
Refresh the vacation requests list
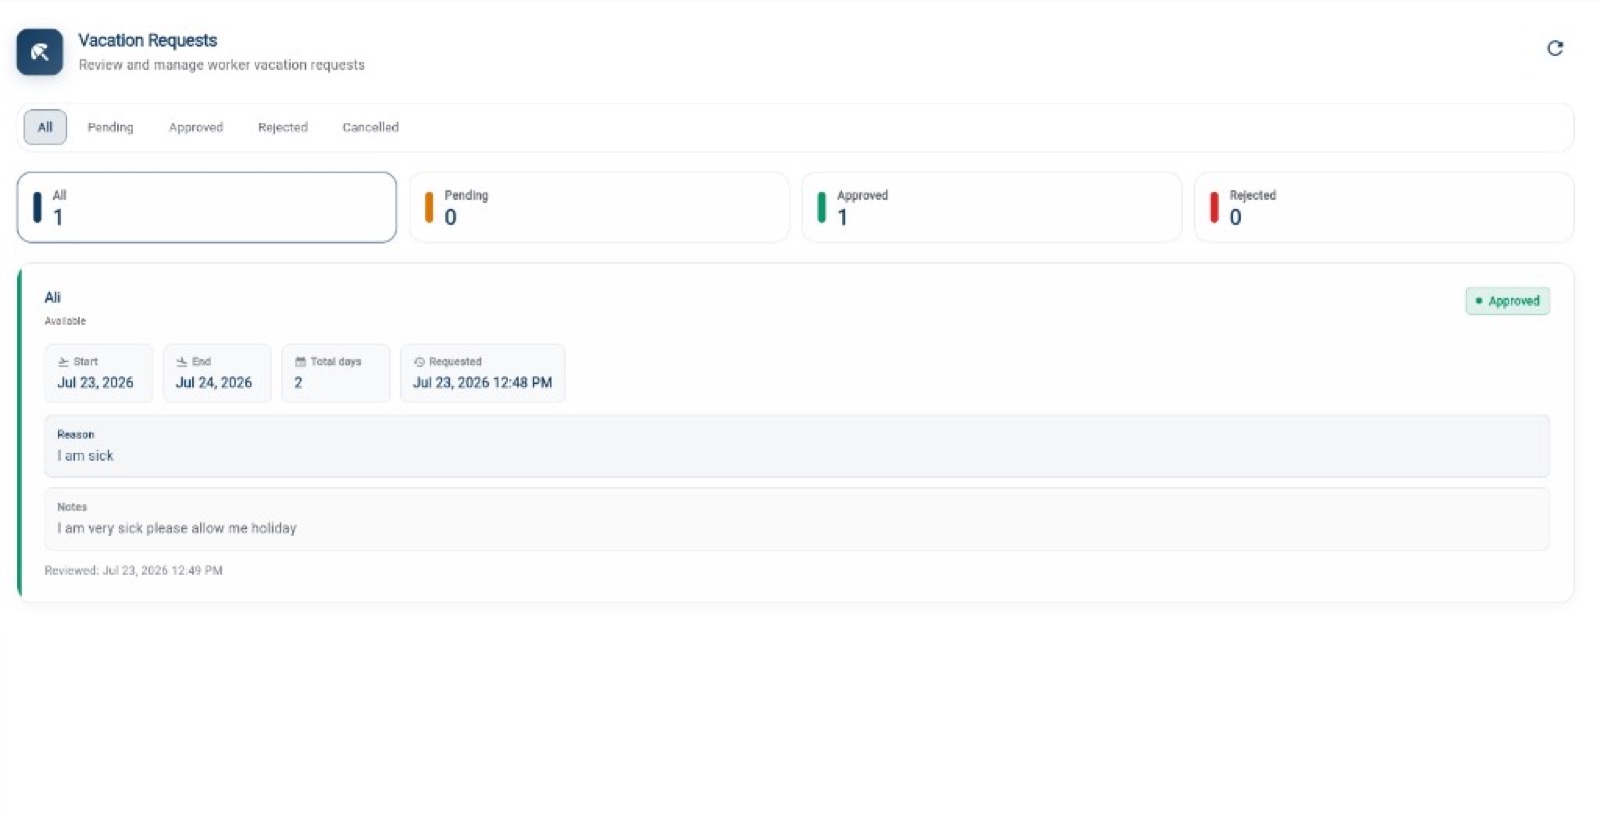point(1555,48)
